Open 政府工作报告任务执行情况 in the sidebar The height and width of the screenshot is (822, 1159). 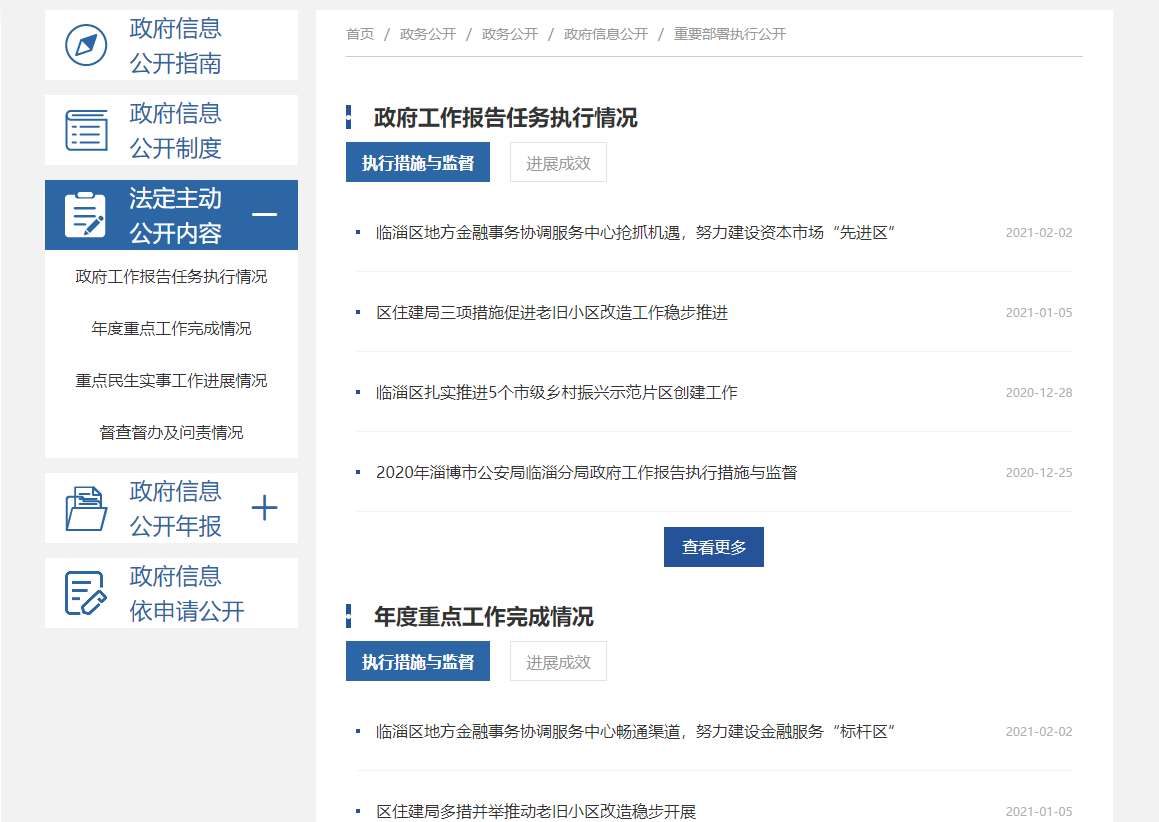(x=171, y=277)
